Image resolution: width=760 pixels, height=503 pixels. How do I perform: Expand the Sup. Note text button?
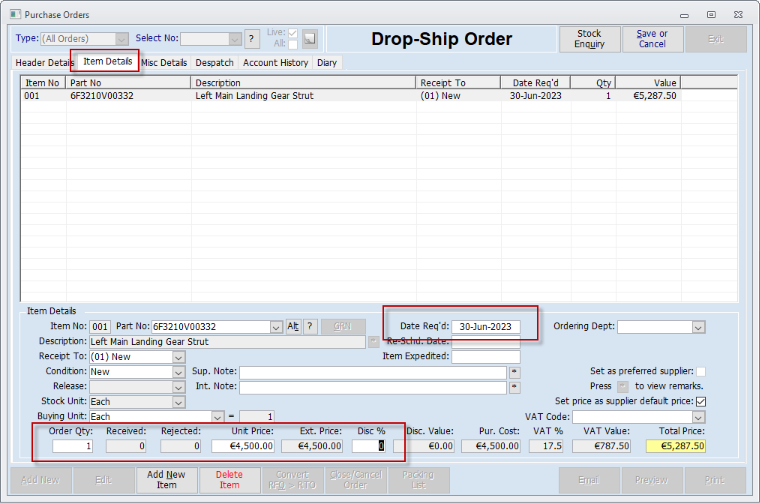coord(515,372)
